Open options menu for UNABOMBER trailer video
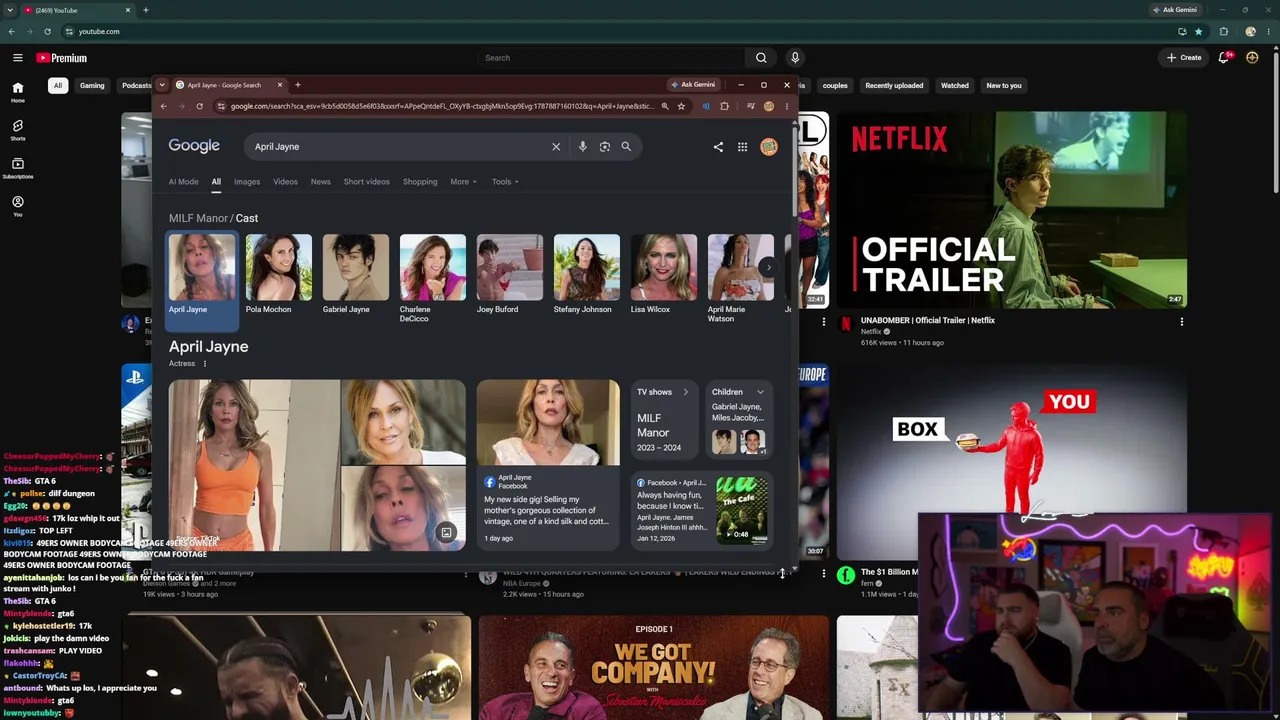Image resolution: width=1280 pixels, height=720 pixels. point(1181,322)
